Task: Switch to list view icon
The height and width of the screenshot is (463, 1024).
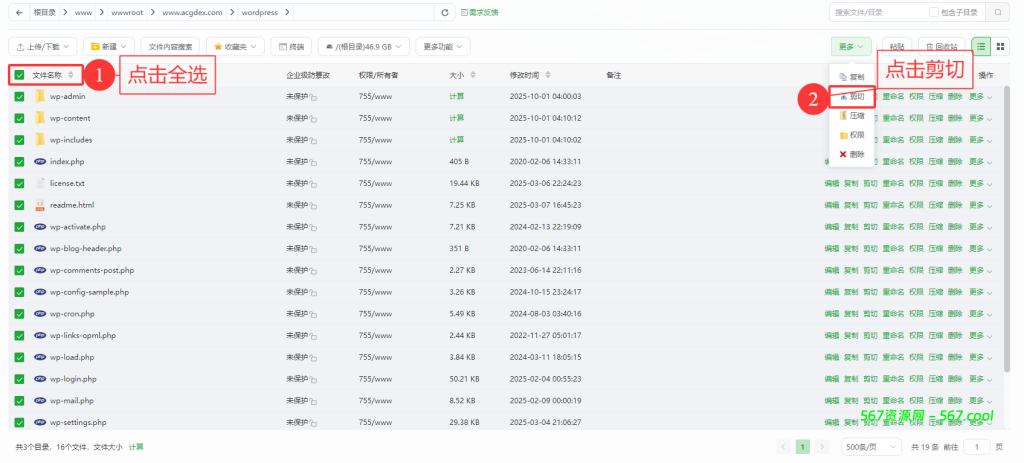Action: 981,46
